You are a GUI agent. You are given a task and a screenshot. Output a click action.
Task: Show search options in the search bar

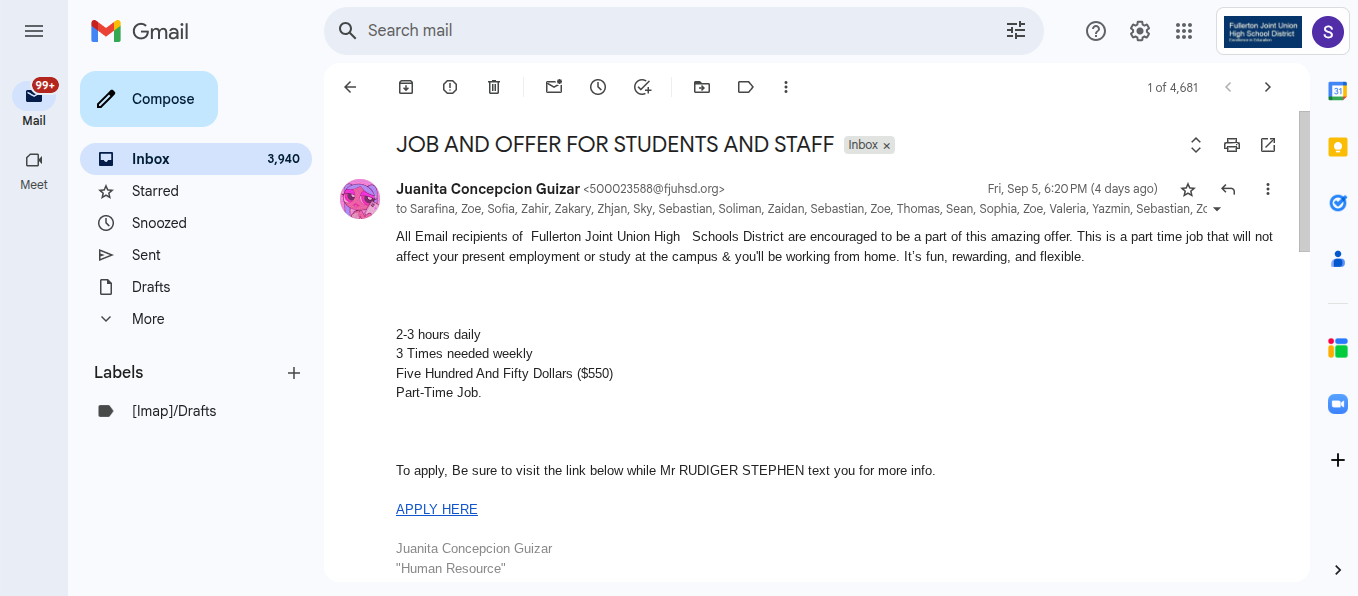[1016, 31]
